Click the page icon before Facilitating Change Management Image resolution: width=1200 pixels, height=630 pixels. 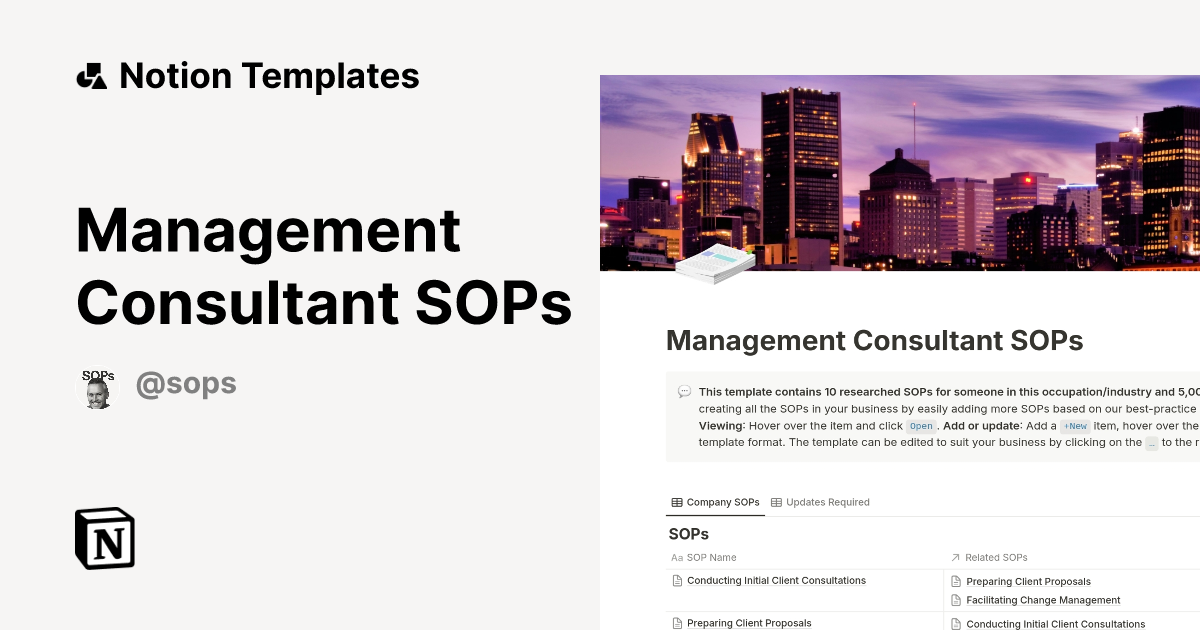tap(956, 599)
